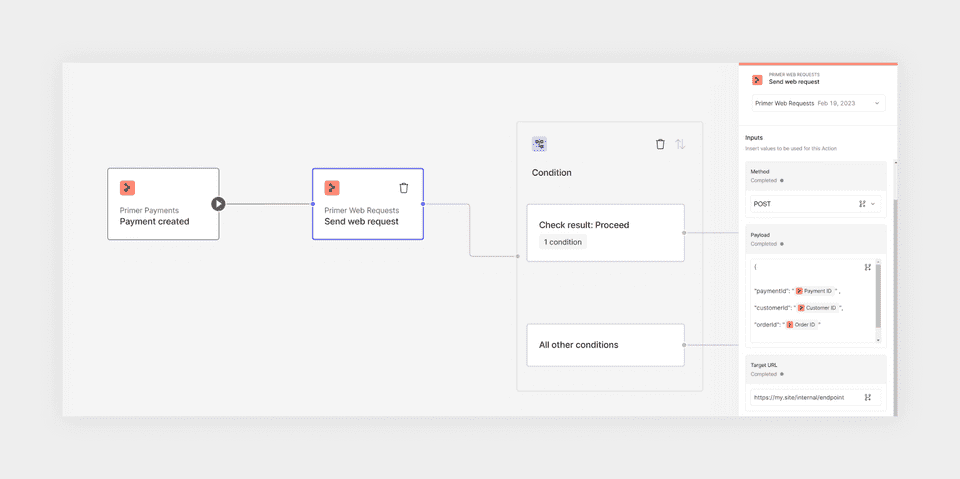
Task: Click the Send web request output connector dot
Action: pos(423,203)
